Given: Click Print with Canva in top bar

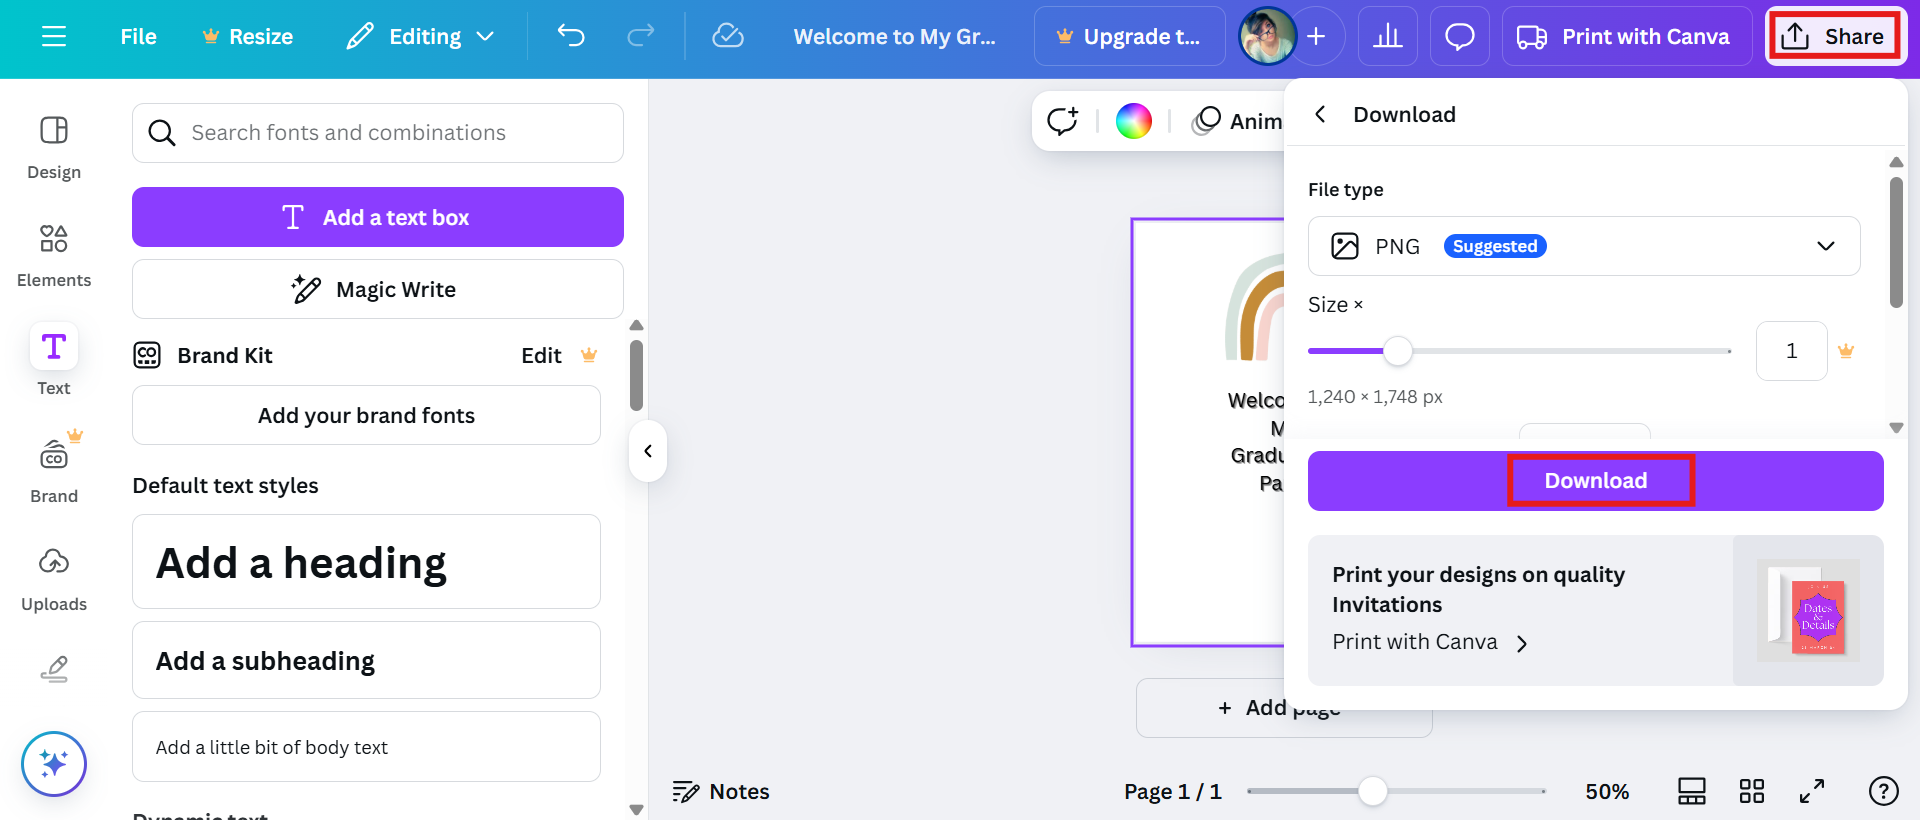Looking at the screenshot, I should click(x=1627, y=37).
